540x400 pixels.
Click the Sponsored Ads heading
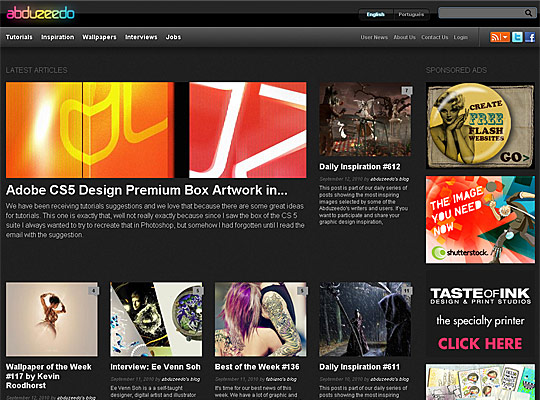(456, 70)
